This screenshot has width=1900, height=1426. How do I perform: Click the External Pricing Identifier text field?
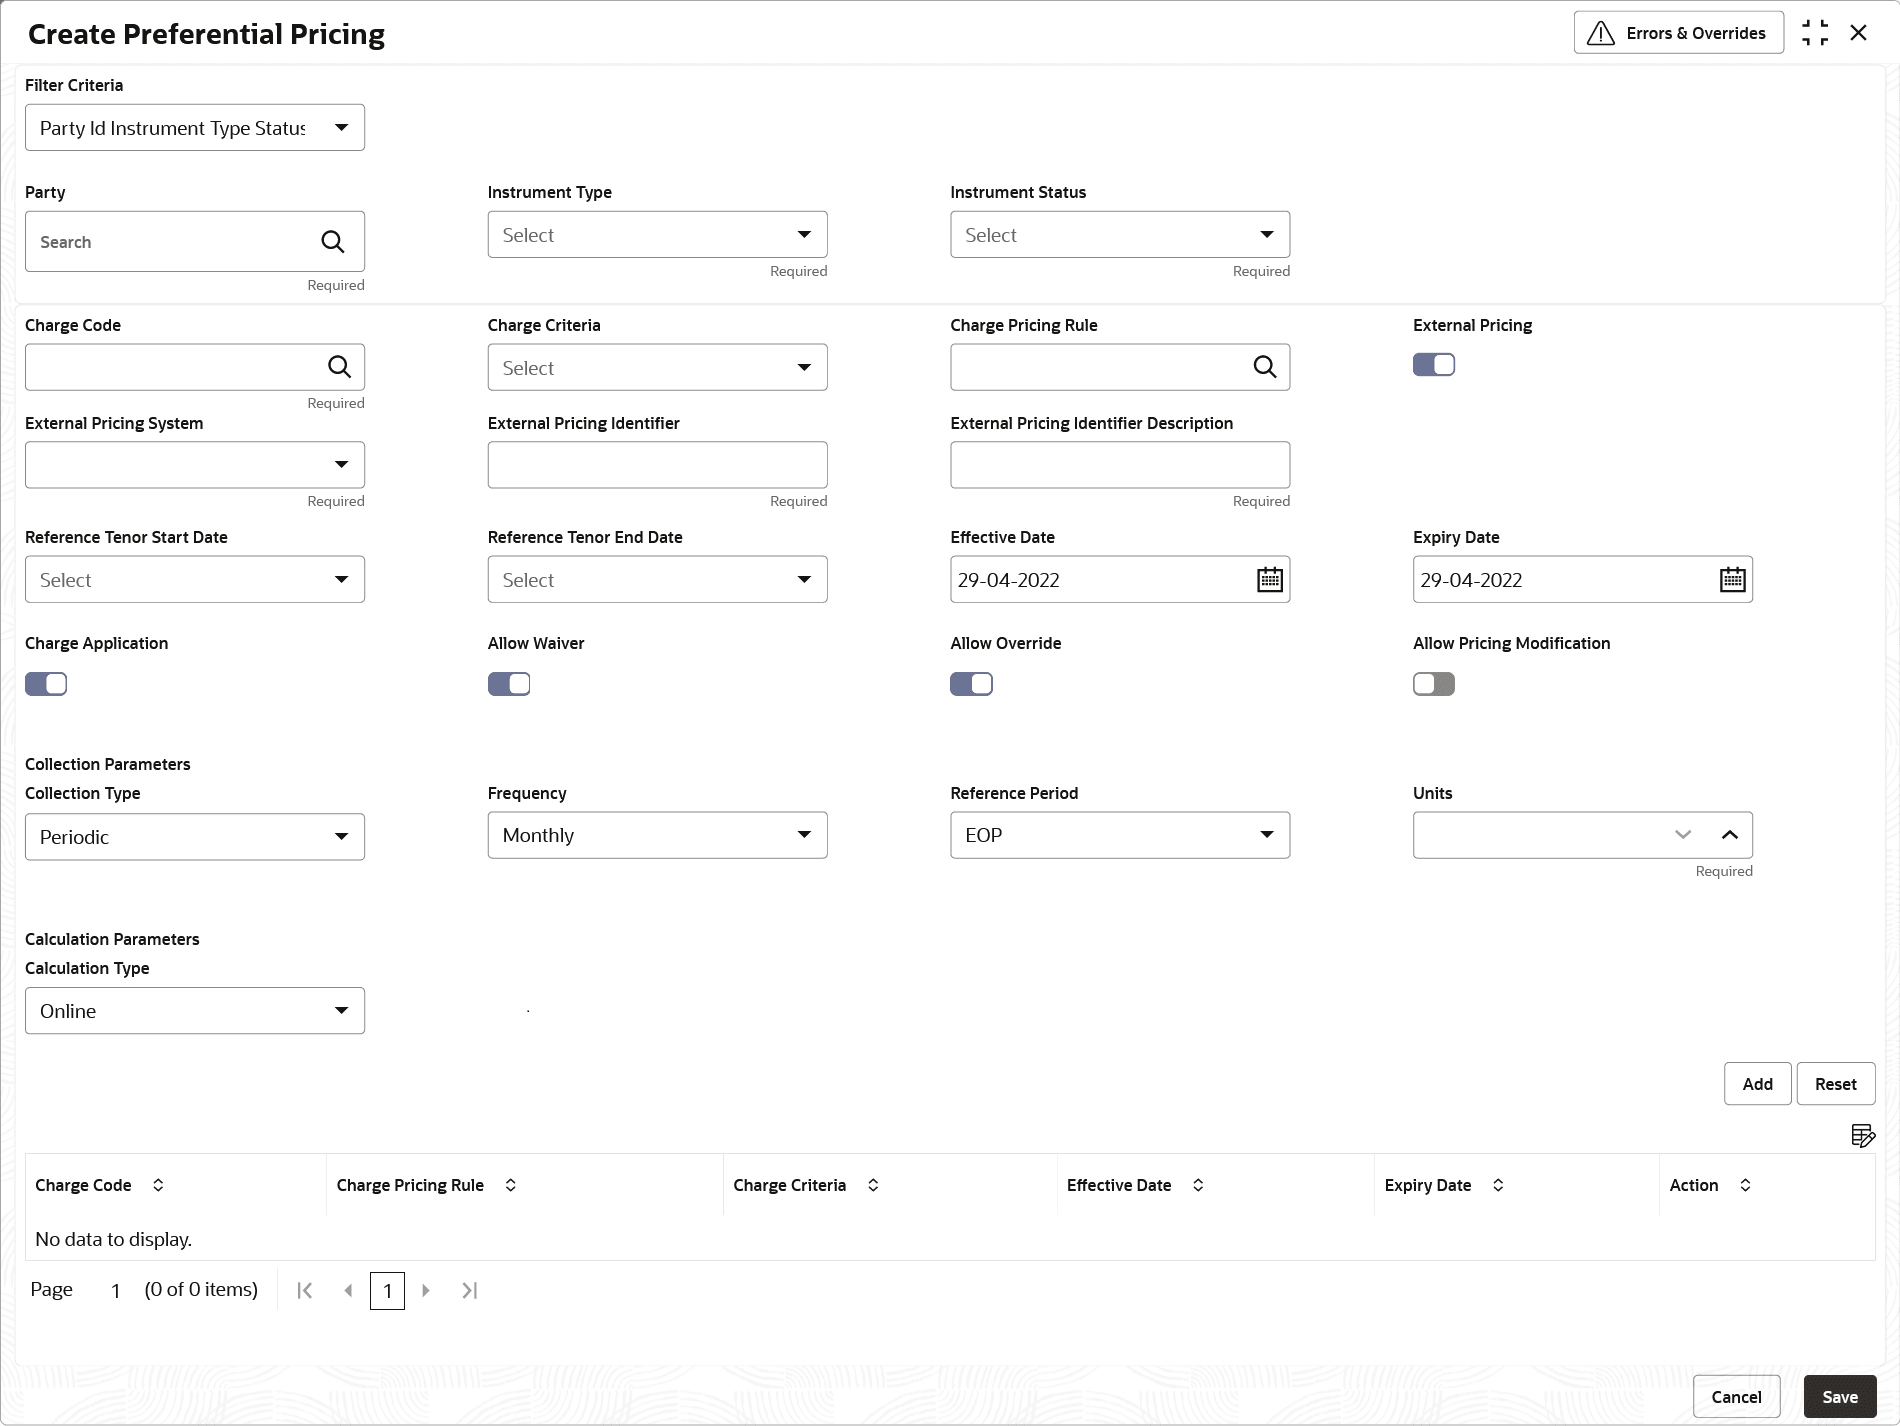(657, 465)
